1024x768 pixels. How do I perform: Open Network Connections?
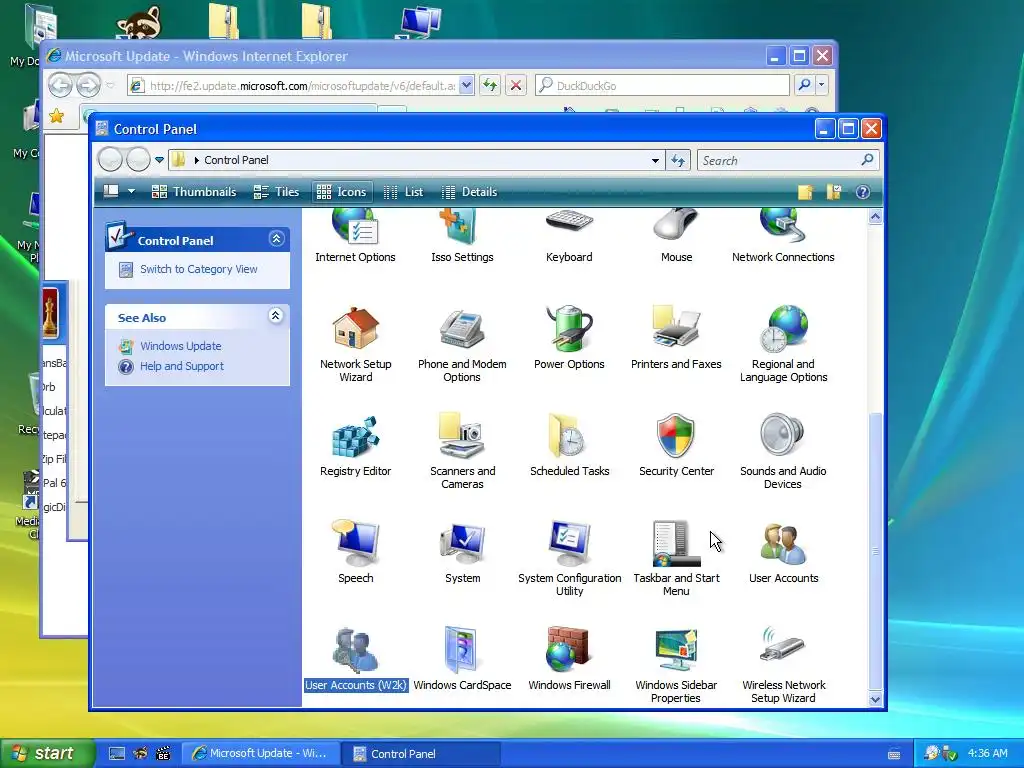tap(783, 235)
